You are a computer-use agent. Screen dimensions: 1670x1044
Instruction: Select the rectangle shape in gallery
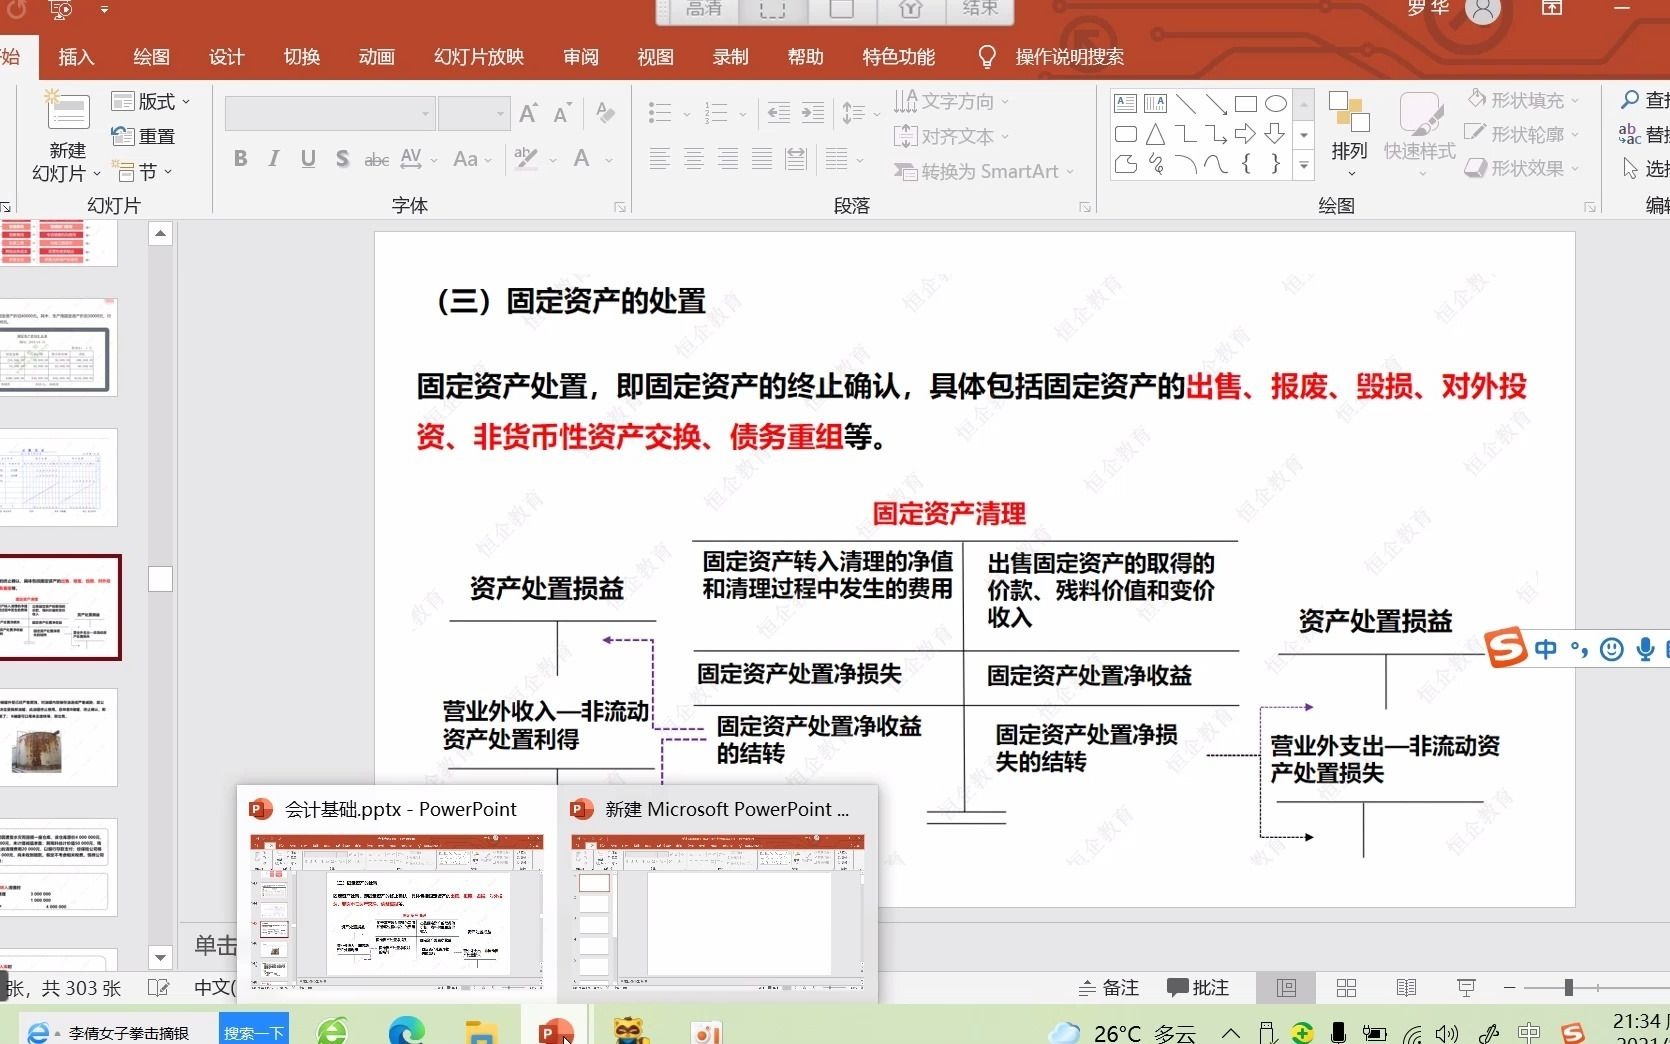(1245, 103)
